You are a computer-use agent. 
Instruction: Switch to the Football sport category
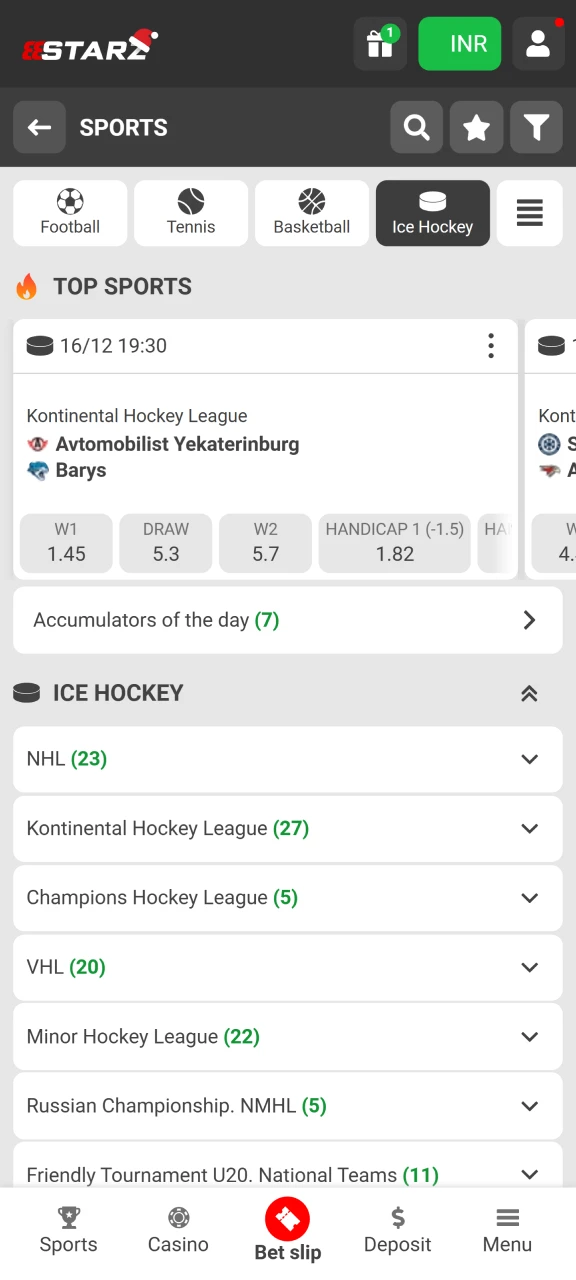pyautogui.click(x=69, y=213)
